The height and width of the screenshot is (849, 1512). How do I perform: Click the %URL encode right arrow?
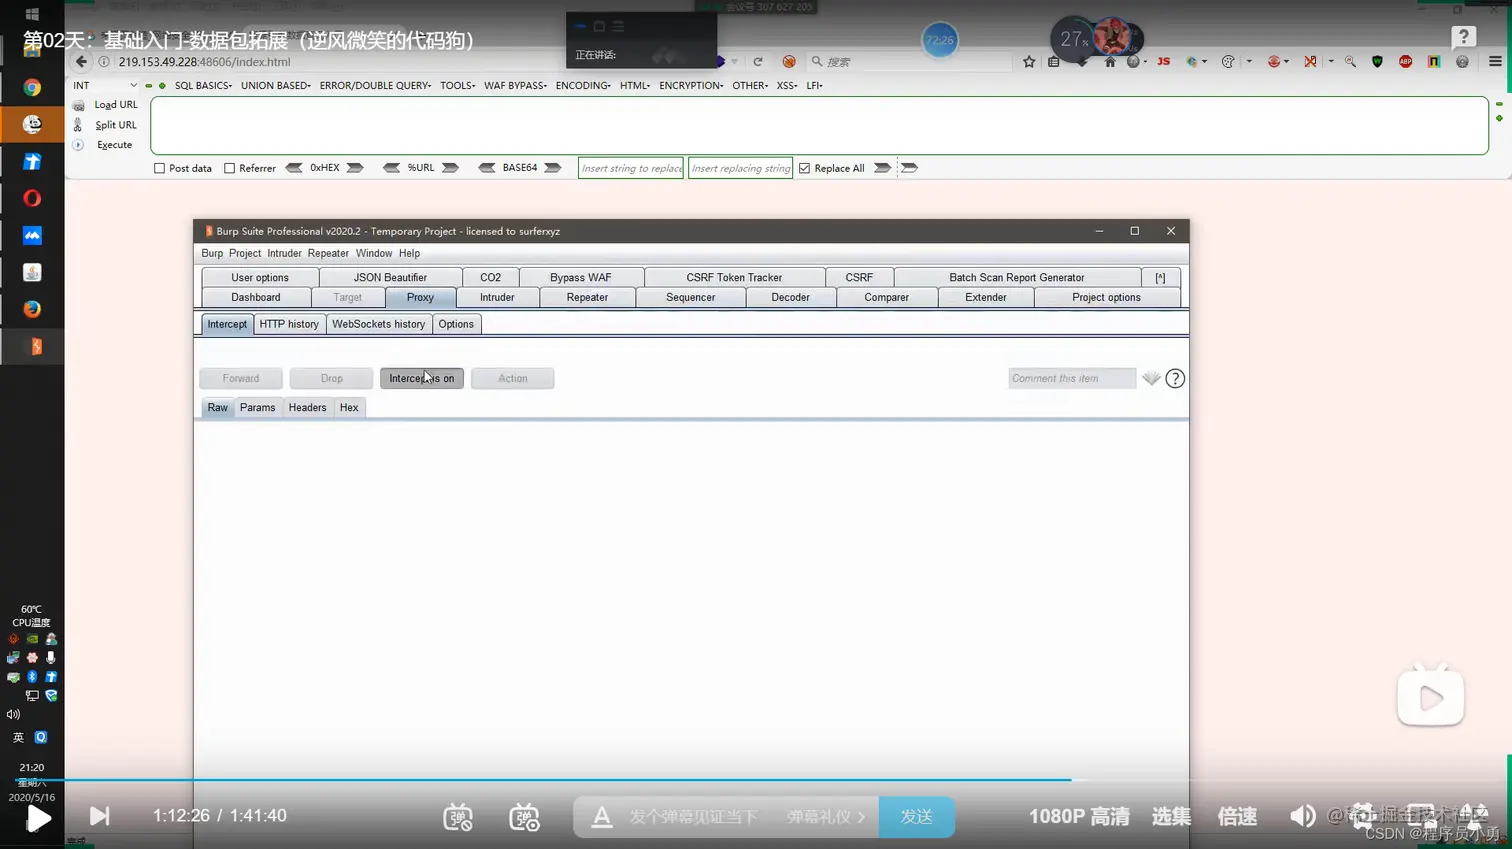tap(451, 168)
